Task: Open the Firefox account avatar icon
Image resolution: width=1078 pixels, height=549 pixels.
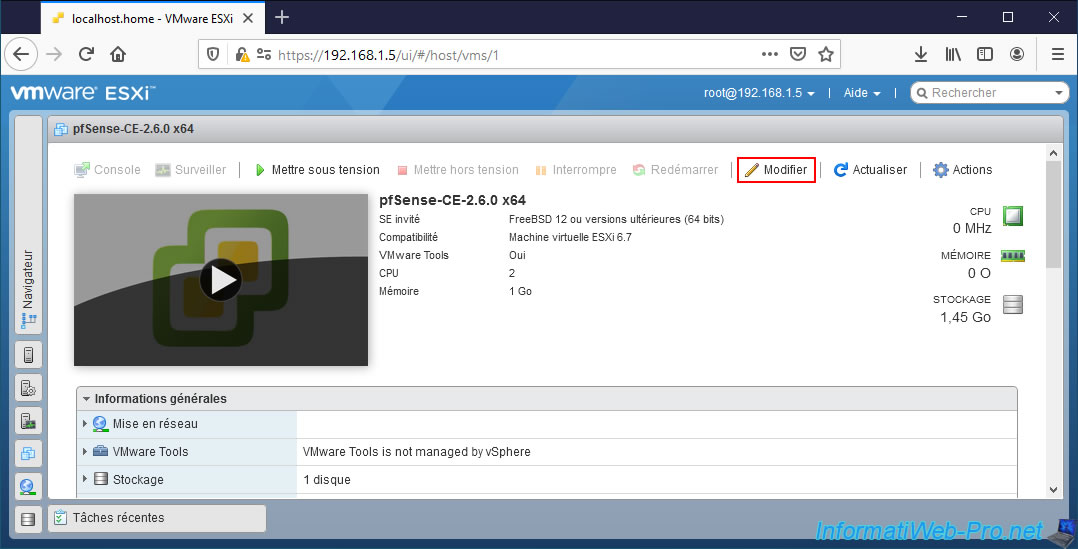Action: [1017, 54]
